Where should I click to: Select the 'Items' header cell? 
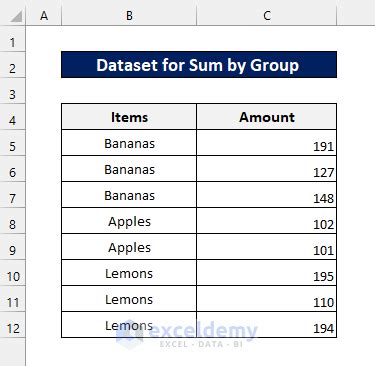[129, 117]
